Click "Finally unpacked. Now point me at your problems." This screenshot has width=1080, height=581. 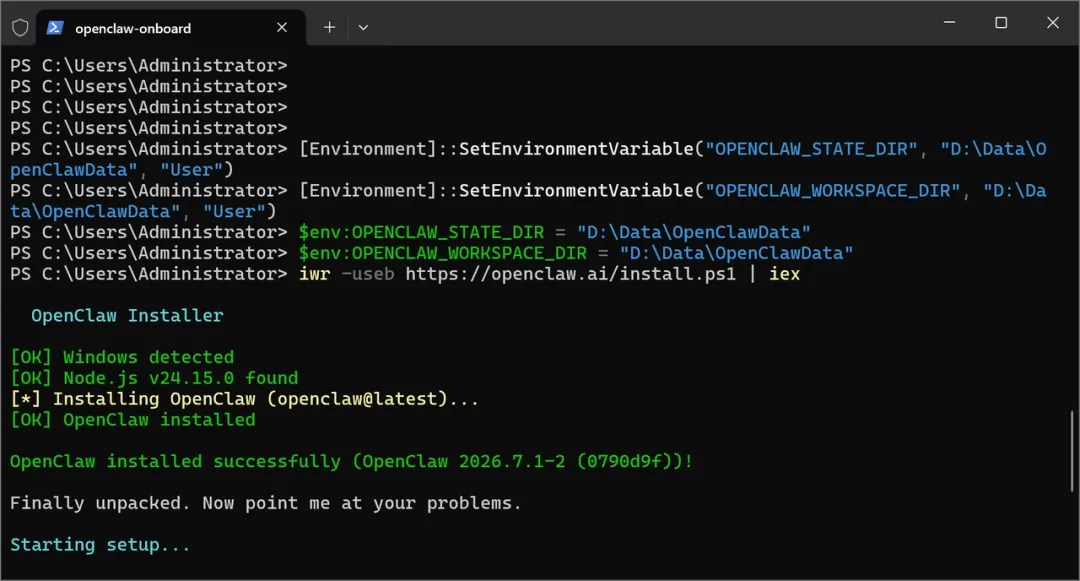point(266,503)
